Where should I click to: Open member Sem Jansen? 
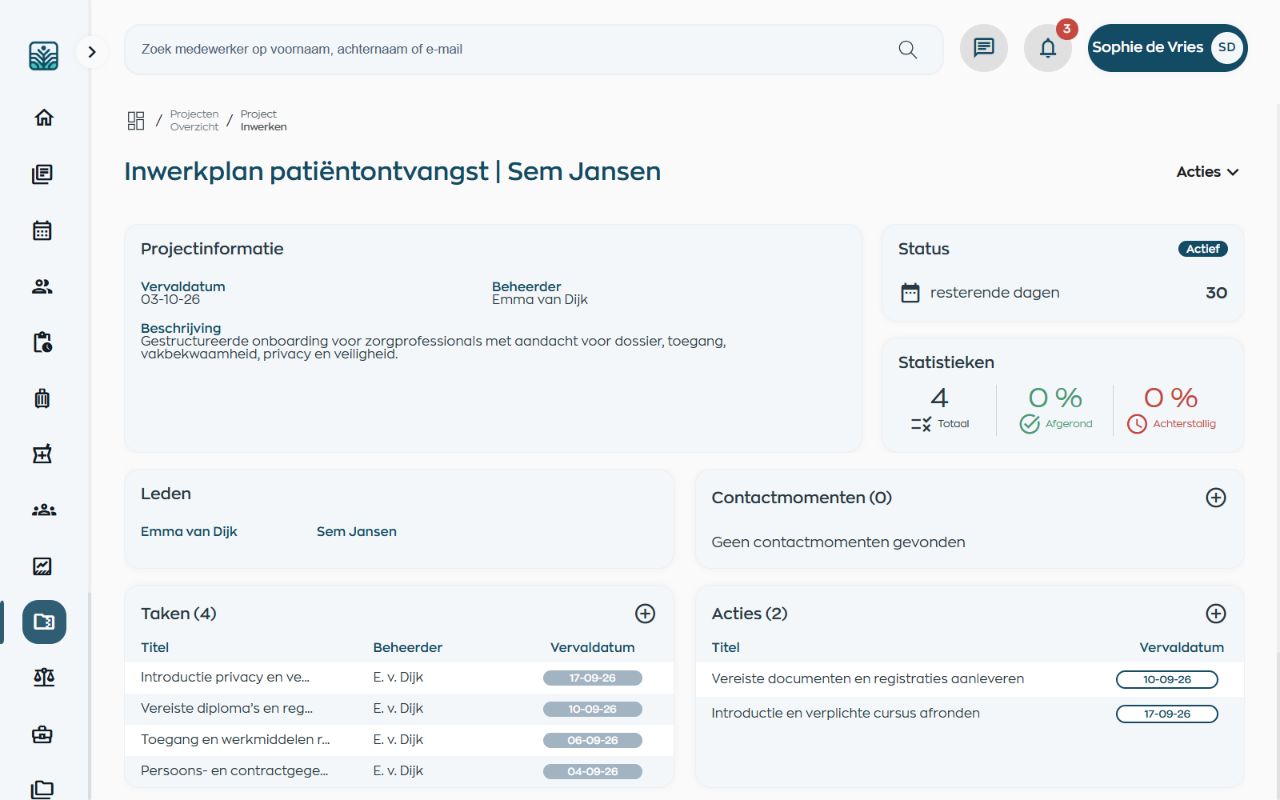pyautogui.click(x=357, y=532)
